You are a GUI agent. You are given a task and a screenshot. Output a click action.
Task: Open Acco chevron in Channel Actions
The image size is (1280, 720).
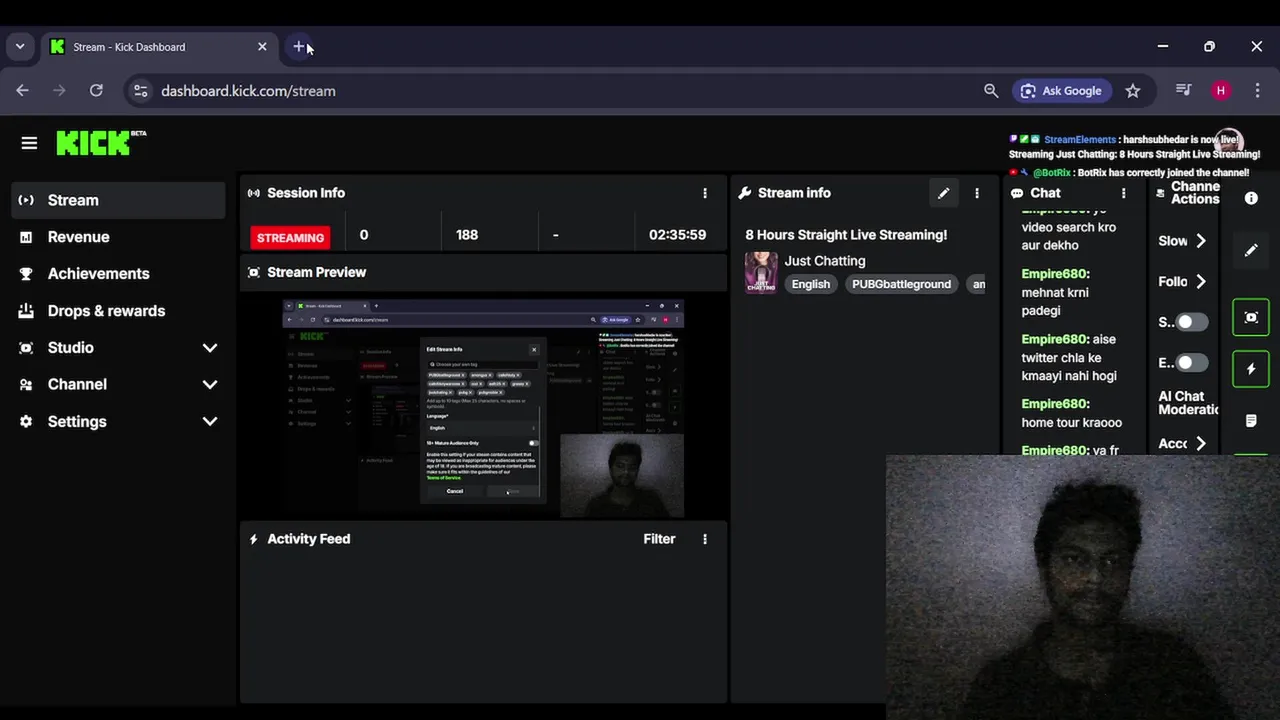[1201, 444]
